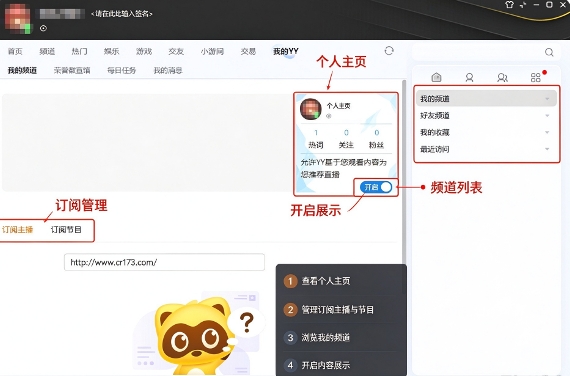This screenshot has height=376, width=570.
Task: Expand the 最近访问 list arrow
Action: coord(547,149)
